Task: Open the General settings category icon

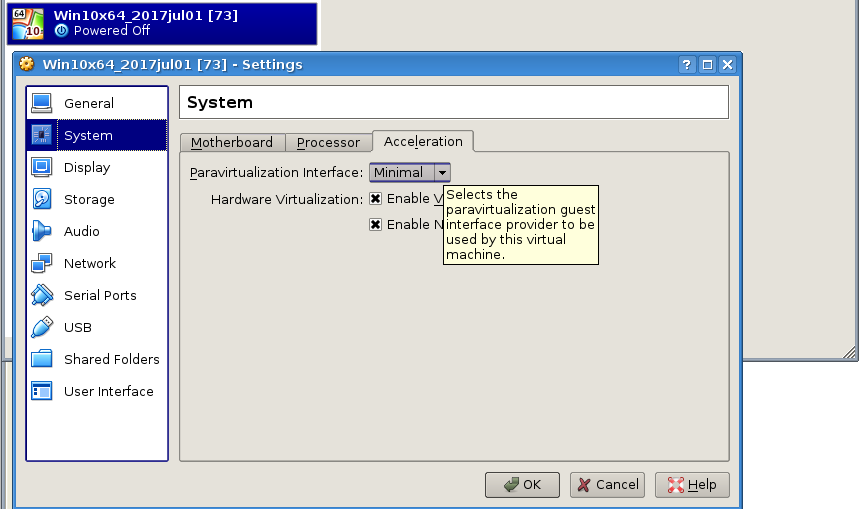Action: 42,103
